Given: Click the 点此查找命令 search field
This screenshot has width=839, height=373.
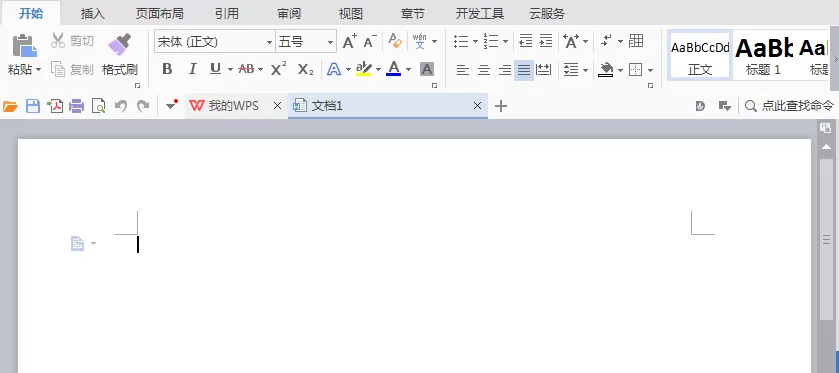Looking at the screenshot, I should (x=789, y=106).
